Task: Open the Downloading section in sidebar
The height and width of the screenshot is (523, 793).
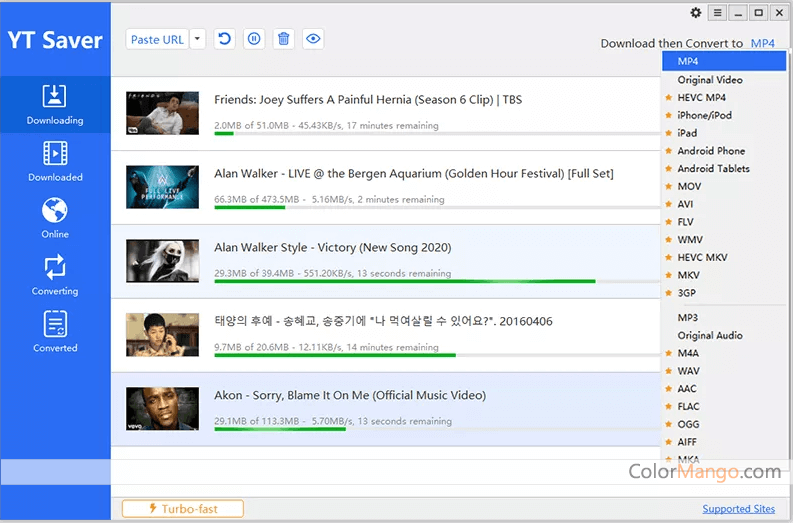Action: tap(55, 105)
